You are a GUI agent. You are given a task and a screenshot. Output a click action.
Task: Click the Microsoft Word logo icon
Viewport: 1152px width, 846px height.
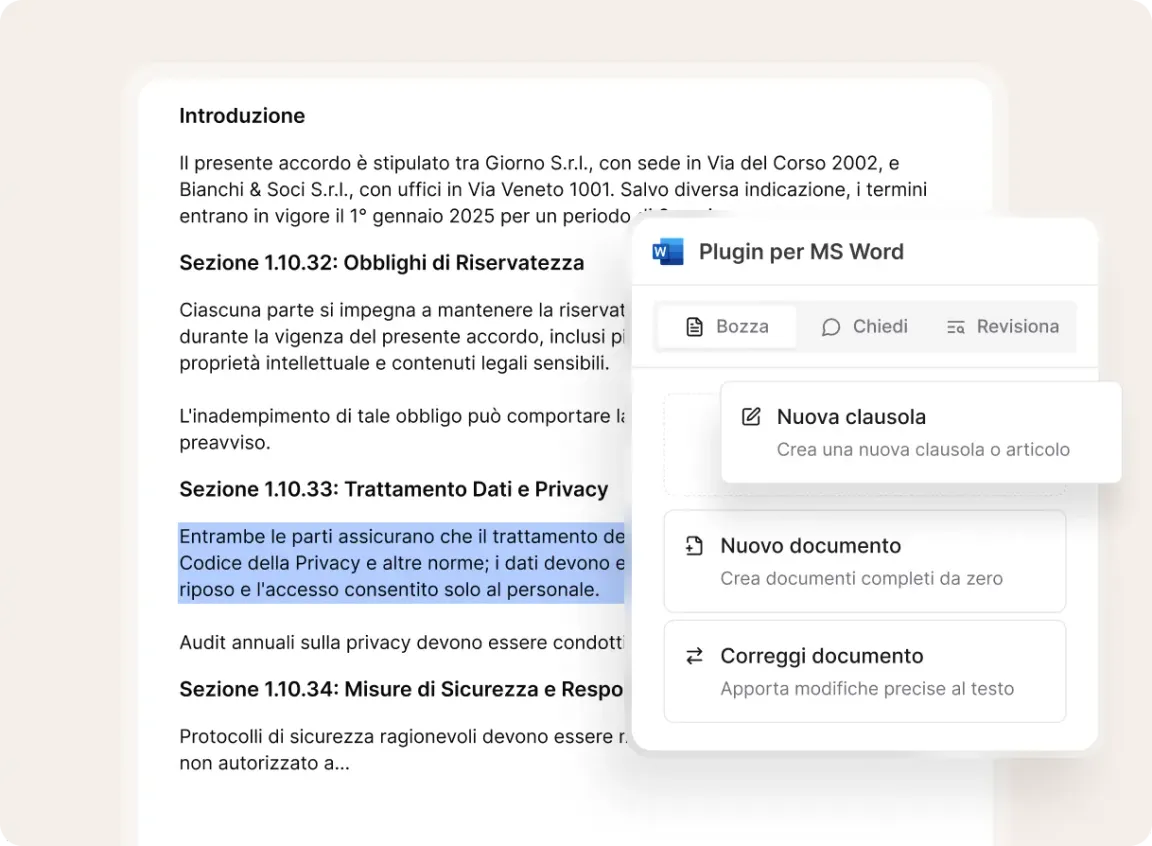(x=667, y=252)
